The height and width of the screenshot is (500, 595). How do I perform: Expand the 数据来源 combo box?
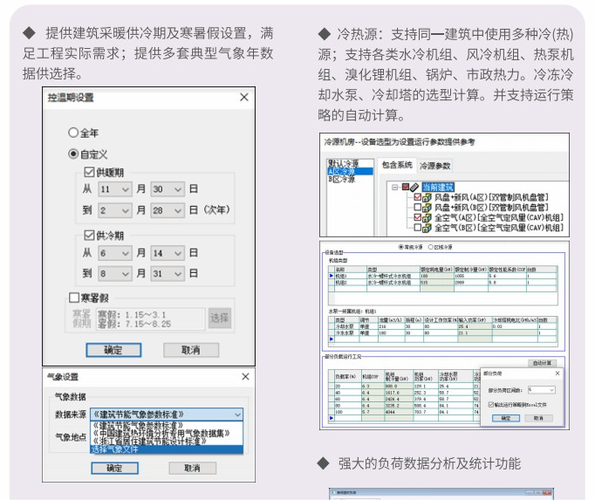click(x=167, y=414)
